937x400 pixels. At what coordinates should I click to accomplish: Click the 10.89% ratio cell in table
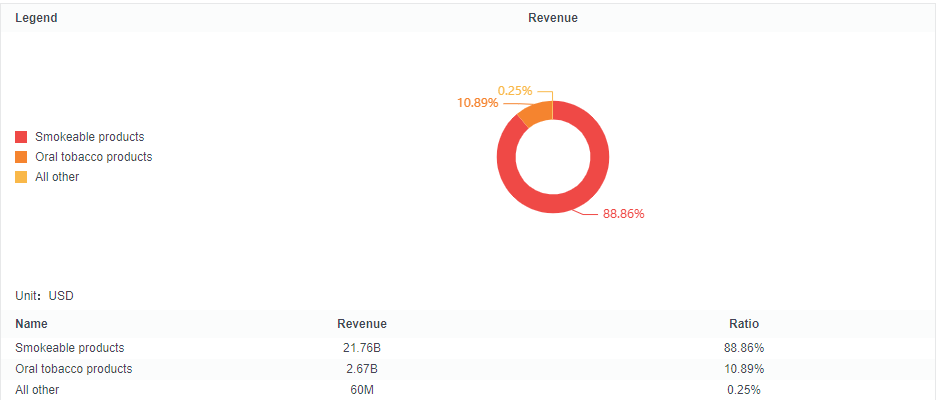point(744,368)
